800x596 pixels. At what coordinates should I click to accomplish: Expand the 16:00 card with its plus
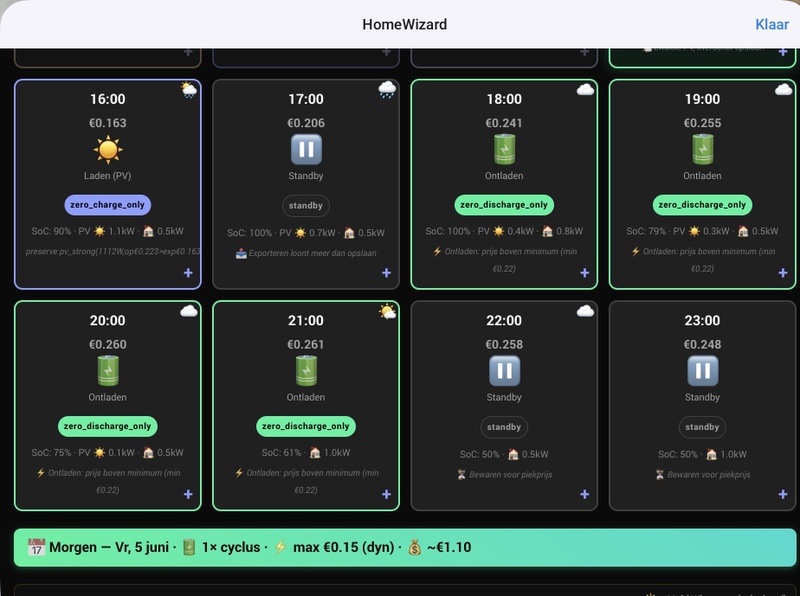(188, 273)
